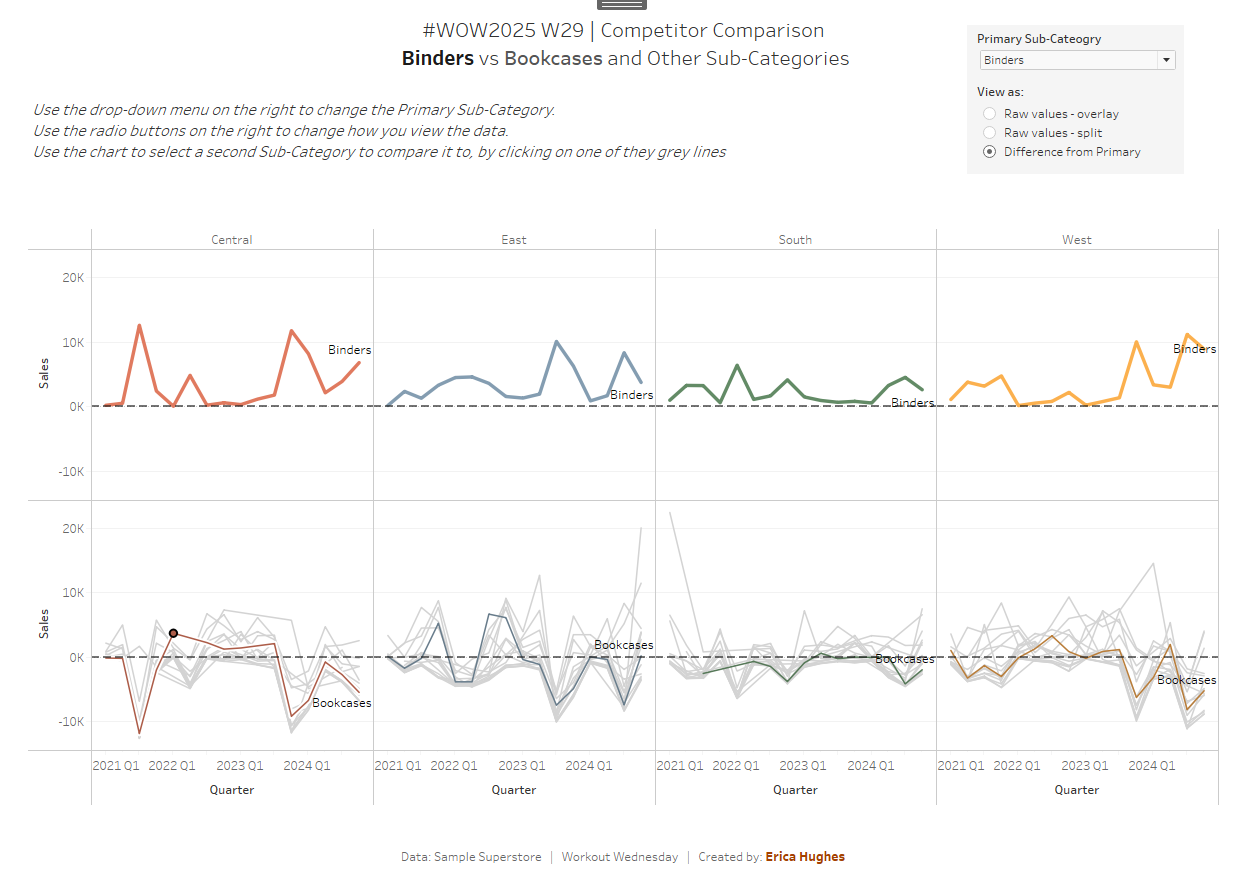Select the "Raw values - overlay" radio button

pyautogui.click(x=990, y=114)
